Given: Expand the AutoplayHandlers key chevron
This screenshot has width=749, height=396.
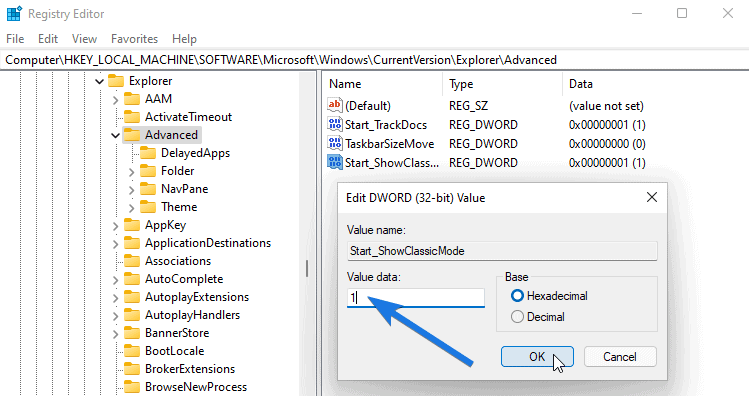Looking at the screenshot, I should pyautogui.click(x=116, y=316).
